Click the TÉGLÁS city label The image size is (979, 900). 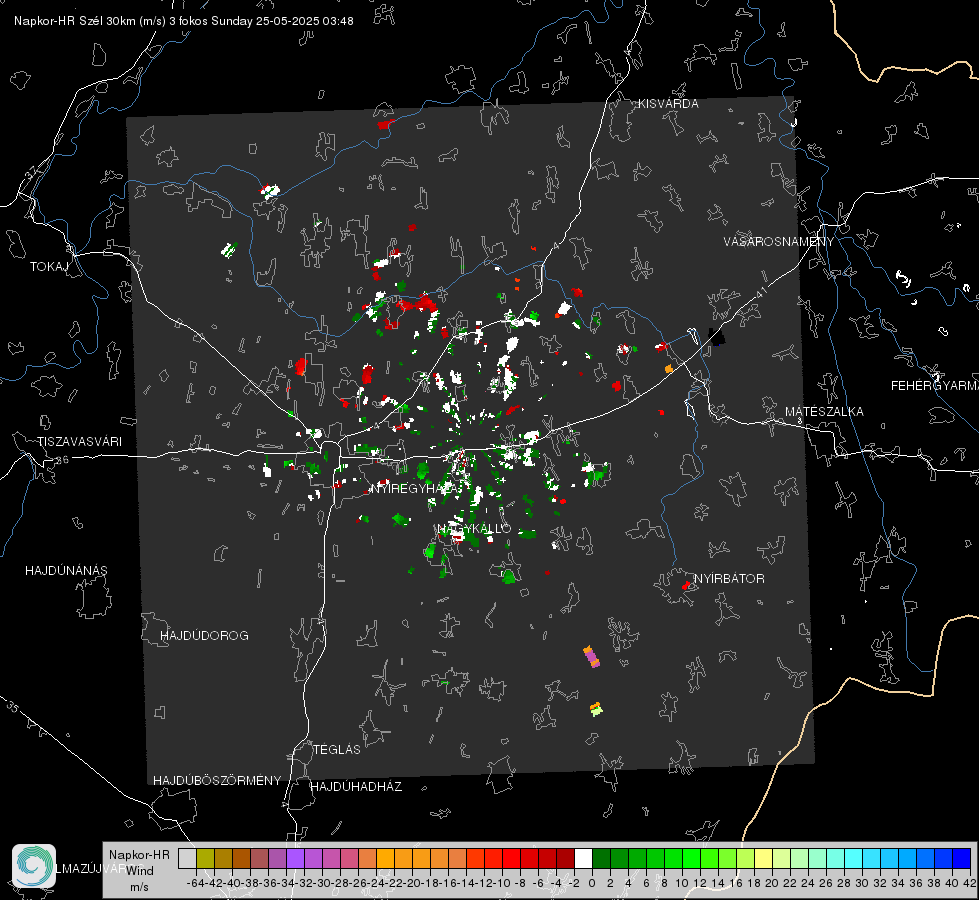(337, 749)
